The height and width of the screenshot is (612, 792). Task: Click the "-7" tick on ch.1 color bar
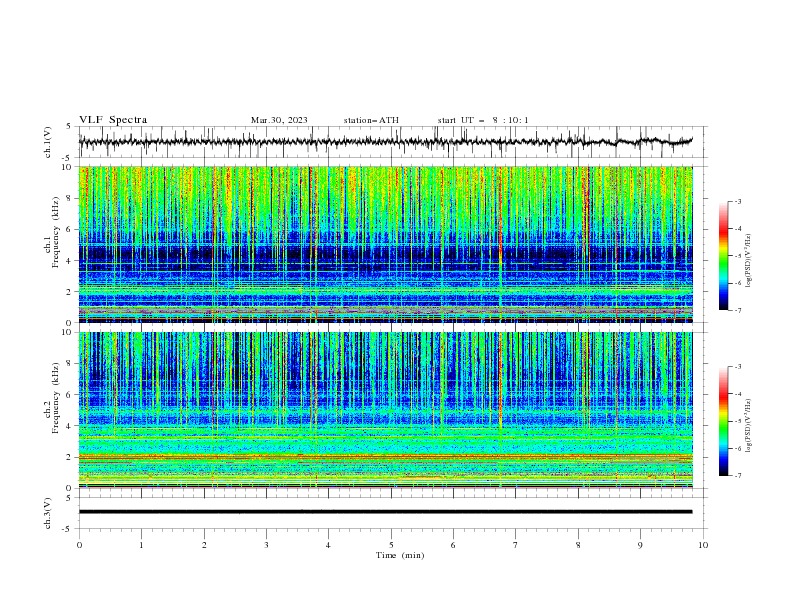tap(737, 310)
